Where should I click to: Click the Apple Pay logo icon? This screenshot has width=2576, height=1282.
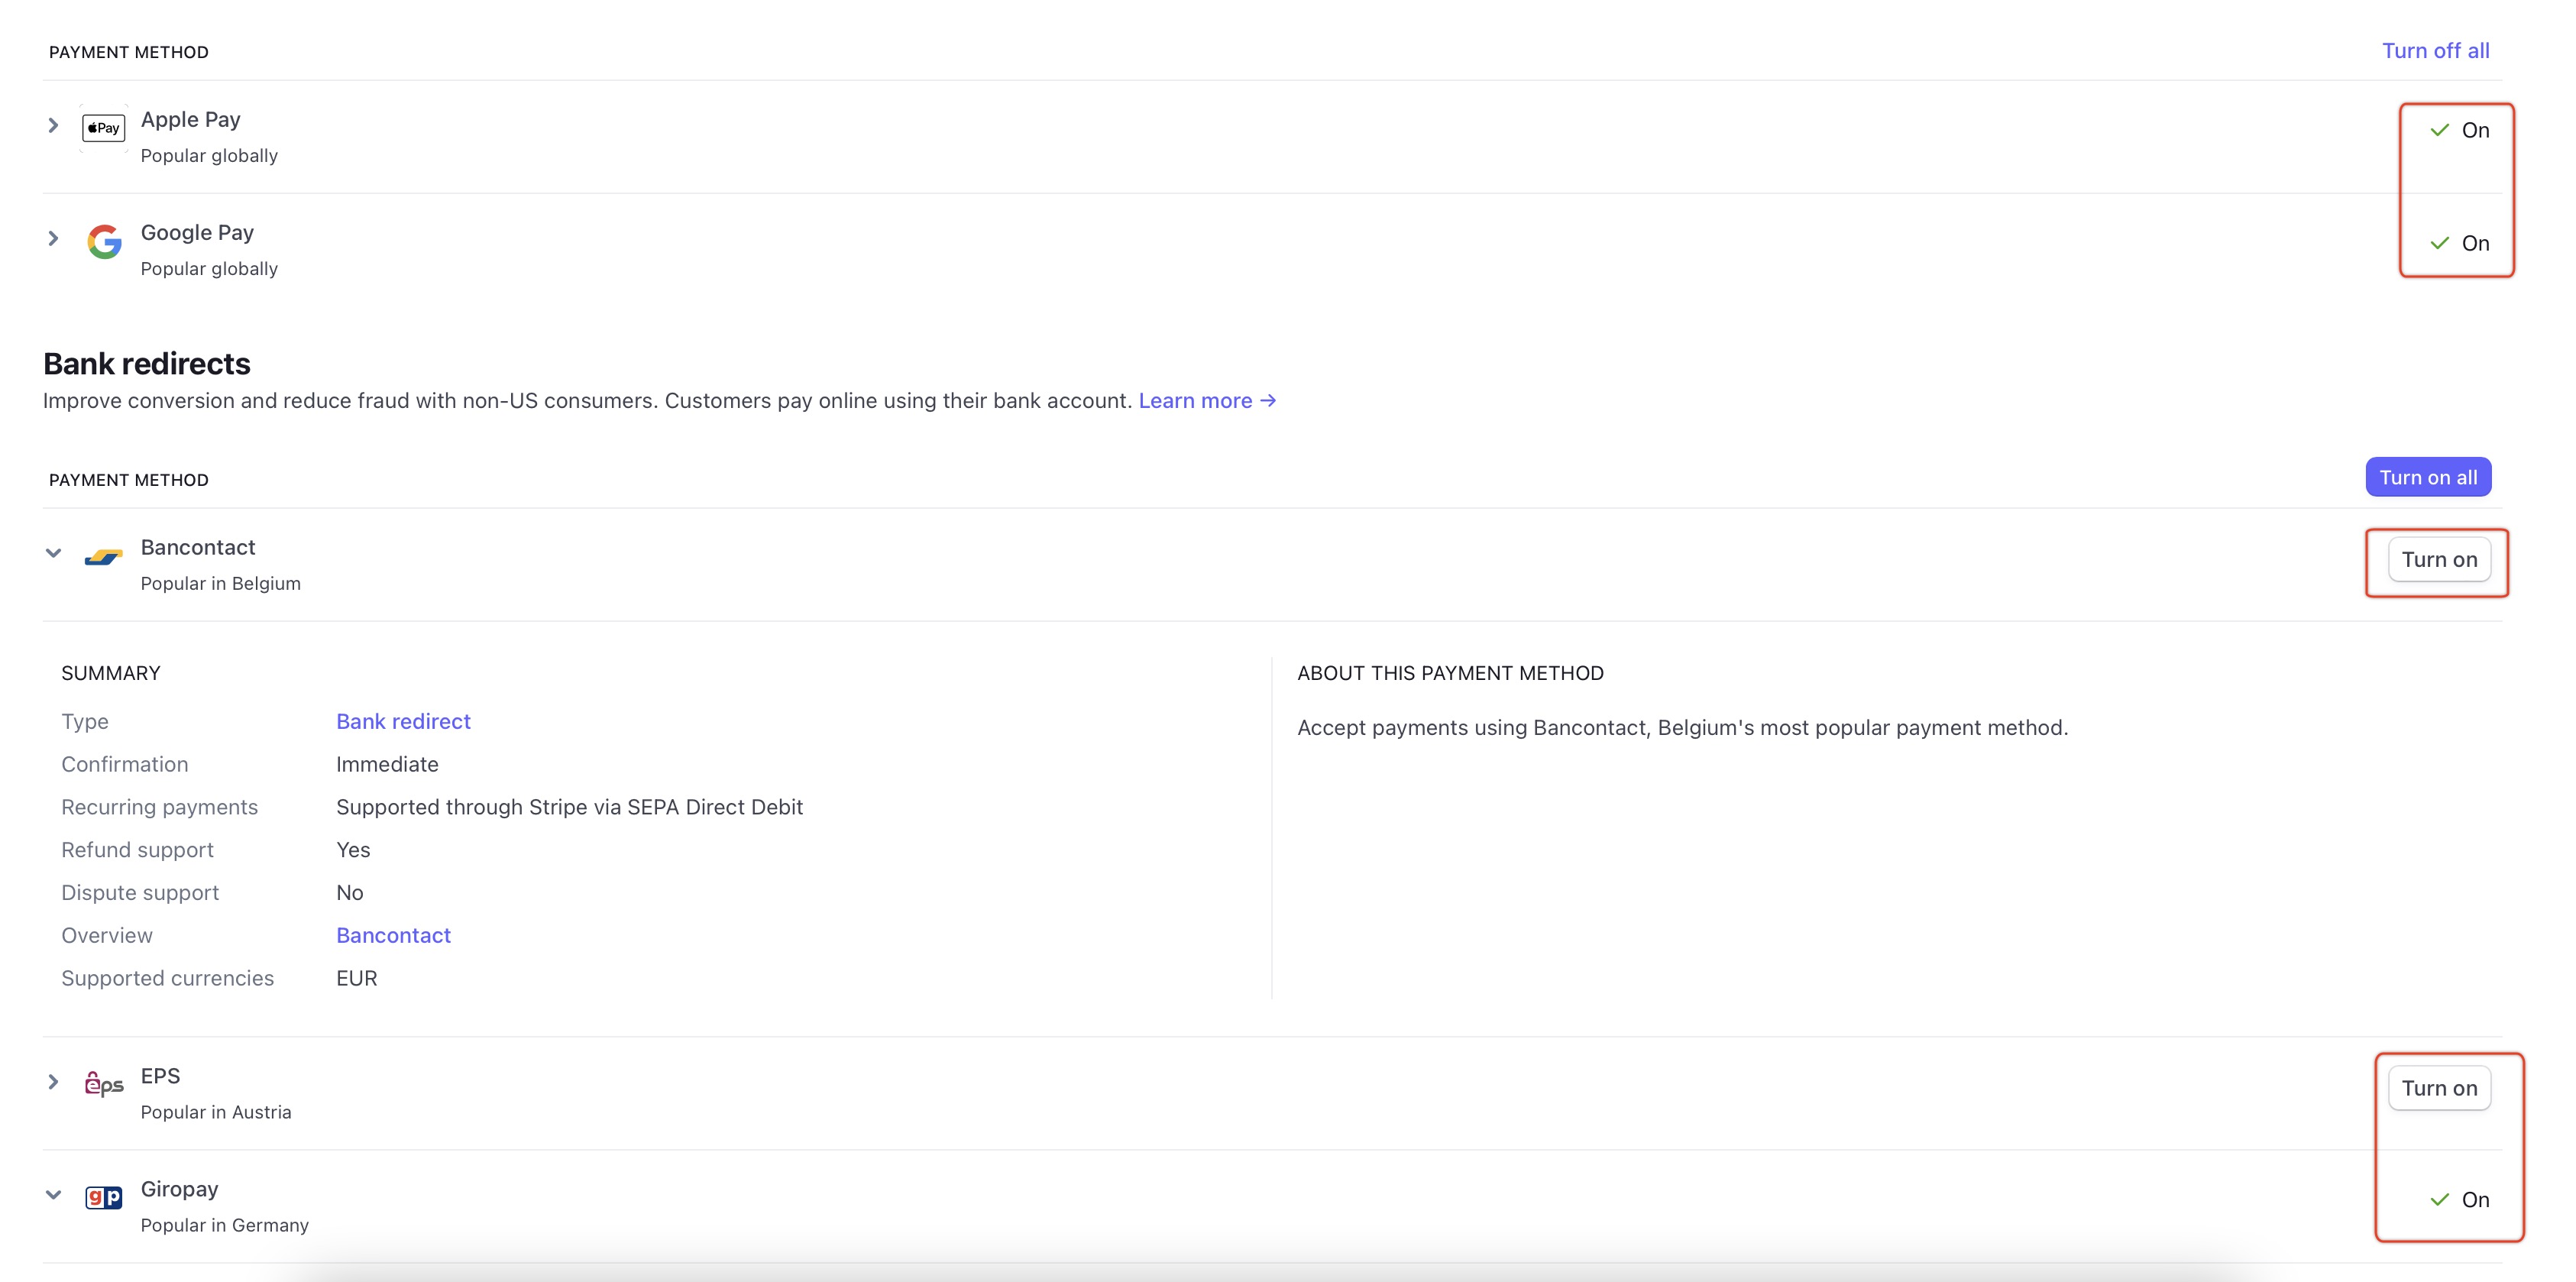[x=103, y=128]
